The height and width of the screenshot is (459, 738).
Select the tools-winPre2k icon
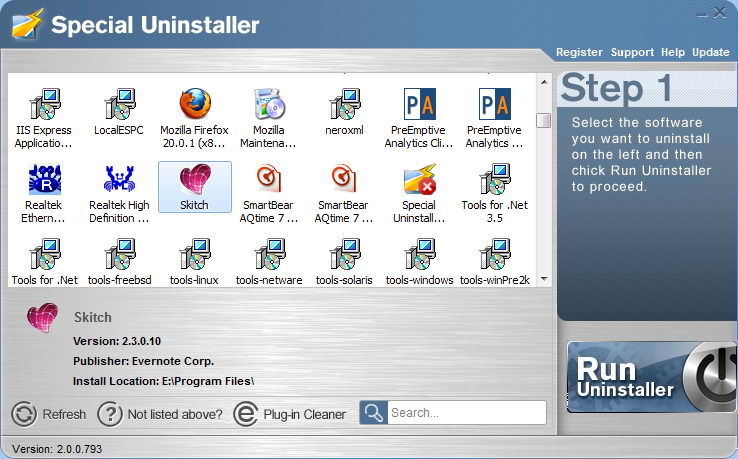(495, 254)
